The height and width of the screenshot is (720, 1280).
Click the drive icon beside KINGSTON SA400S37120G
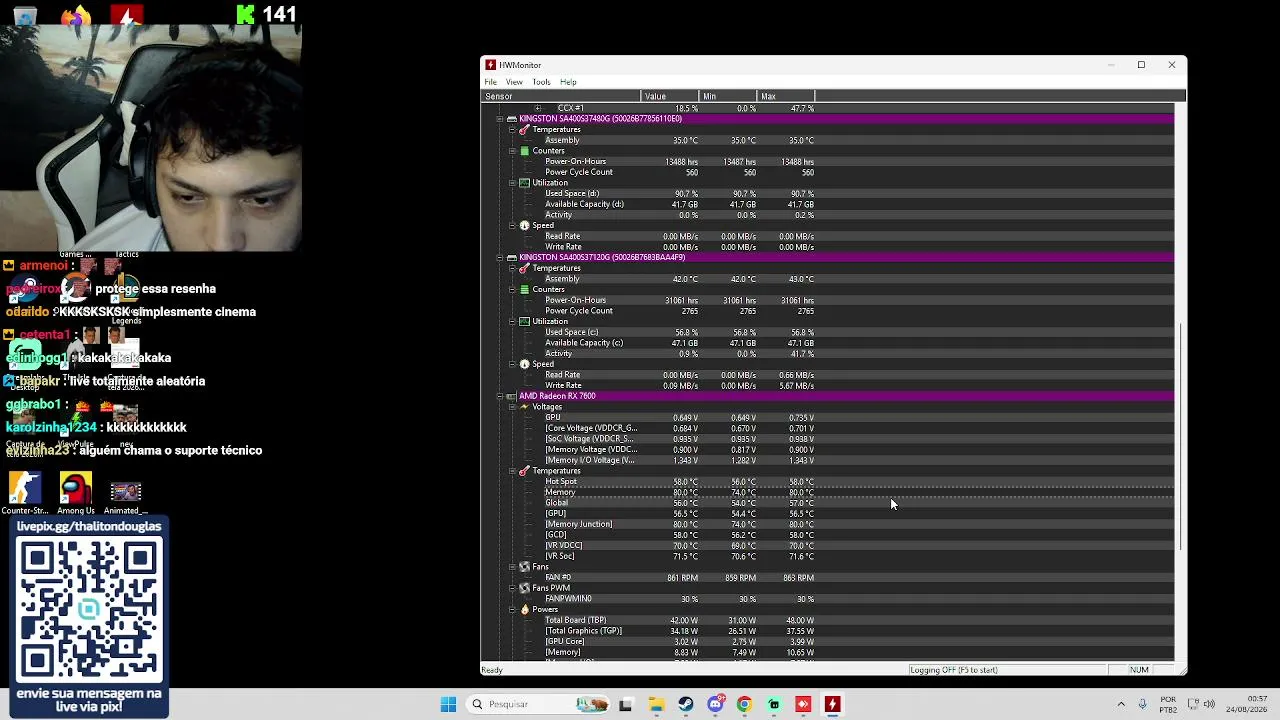(x=511, y=258)
